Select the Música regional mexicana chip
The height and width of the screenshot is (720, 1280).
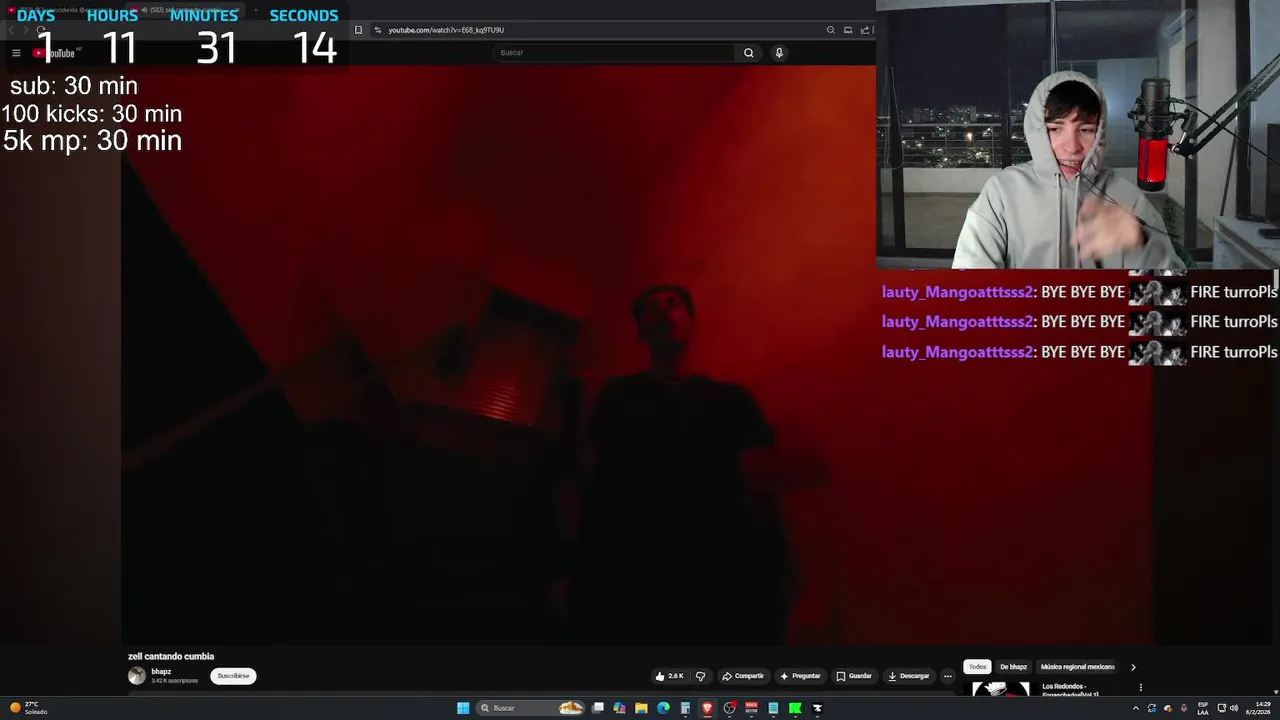pyautogui.click(x=1077, y=667)
